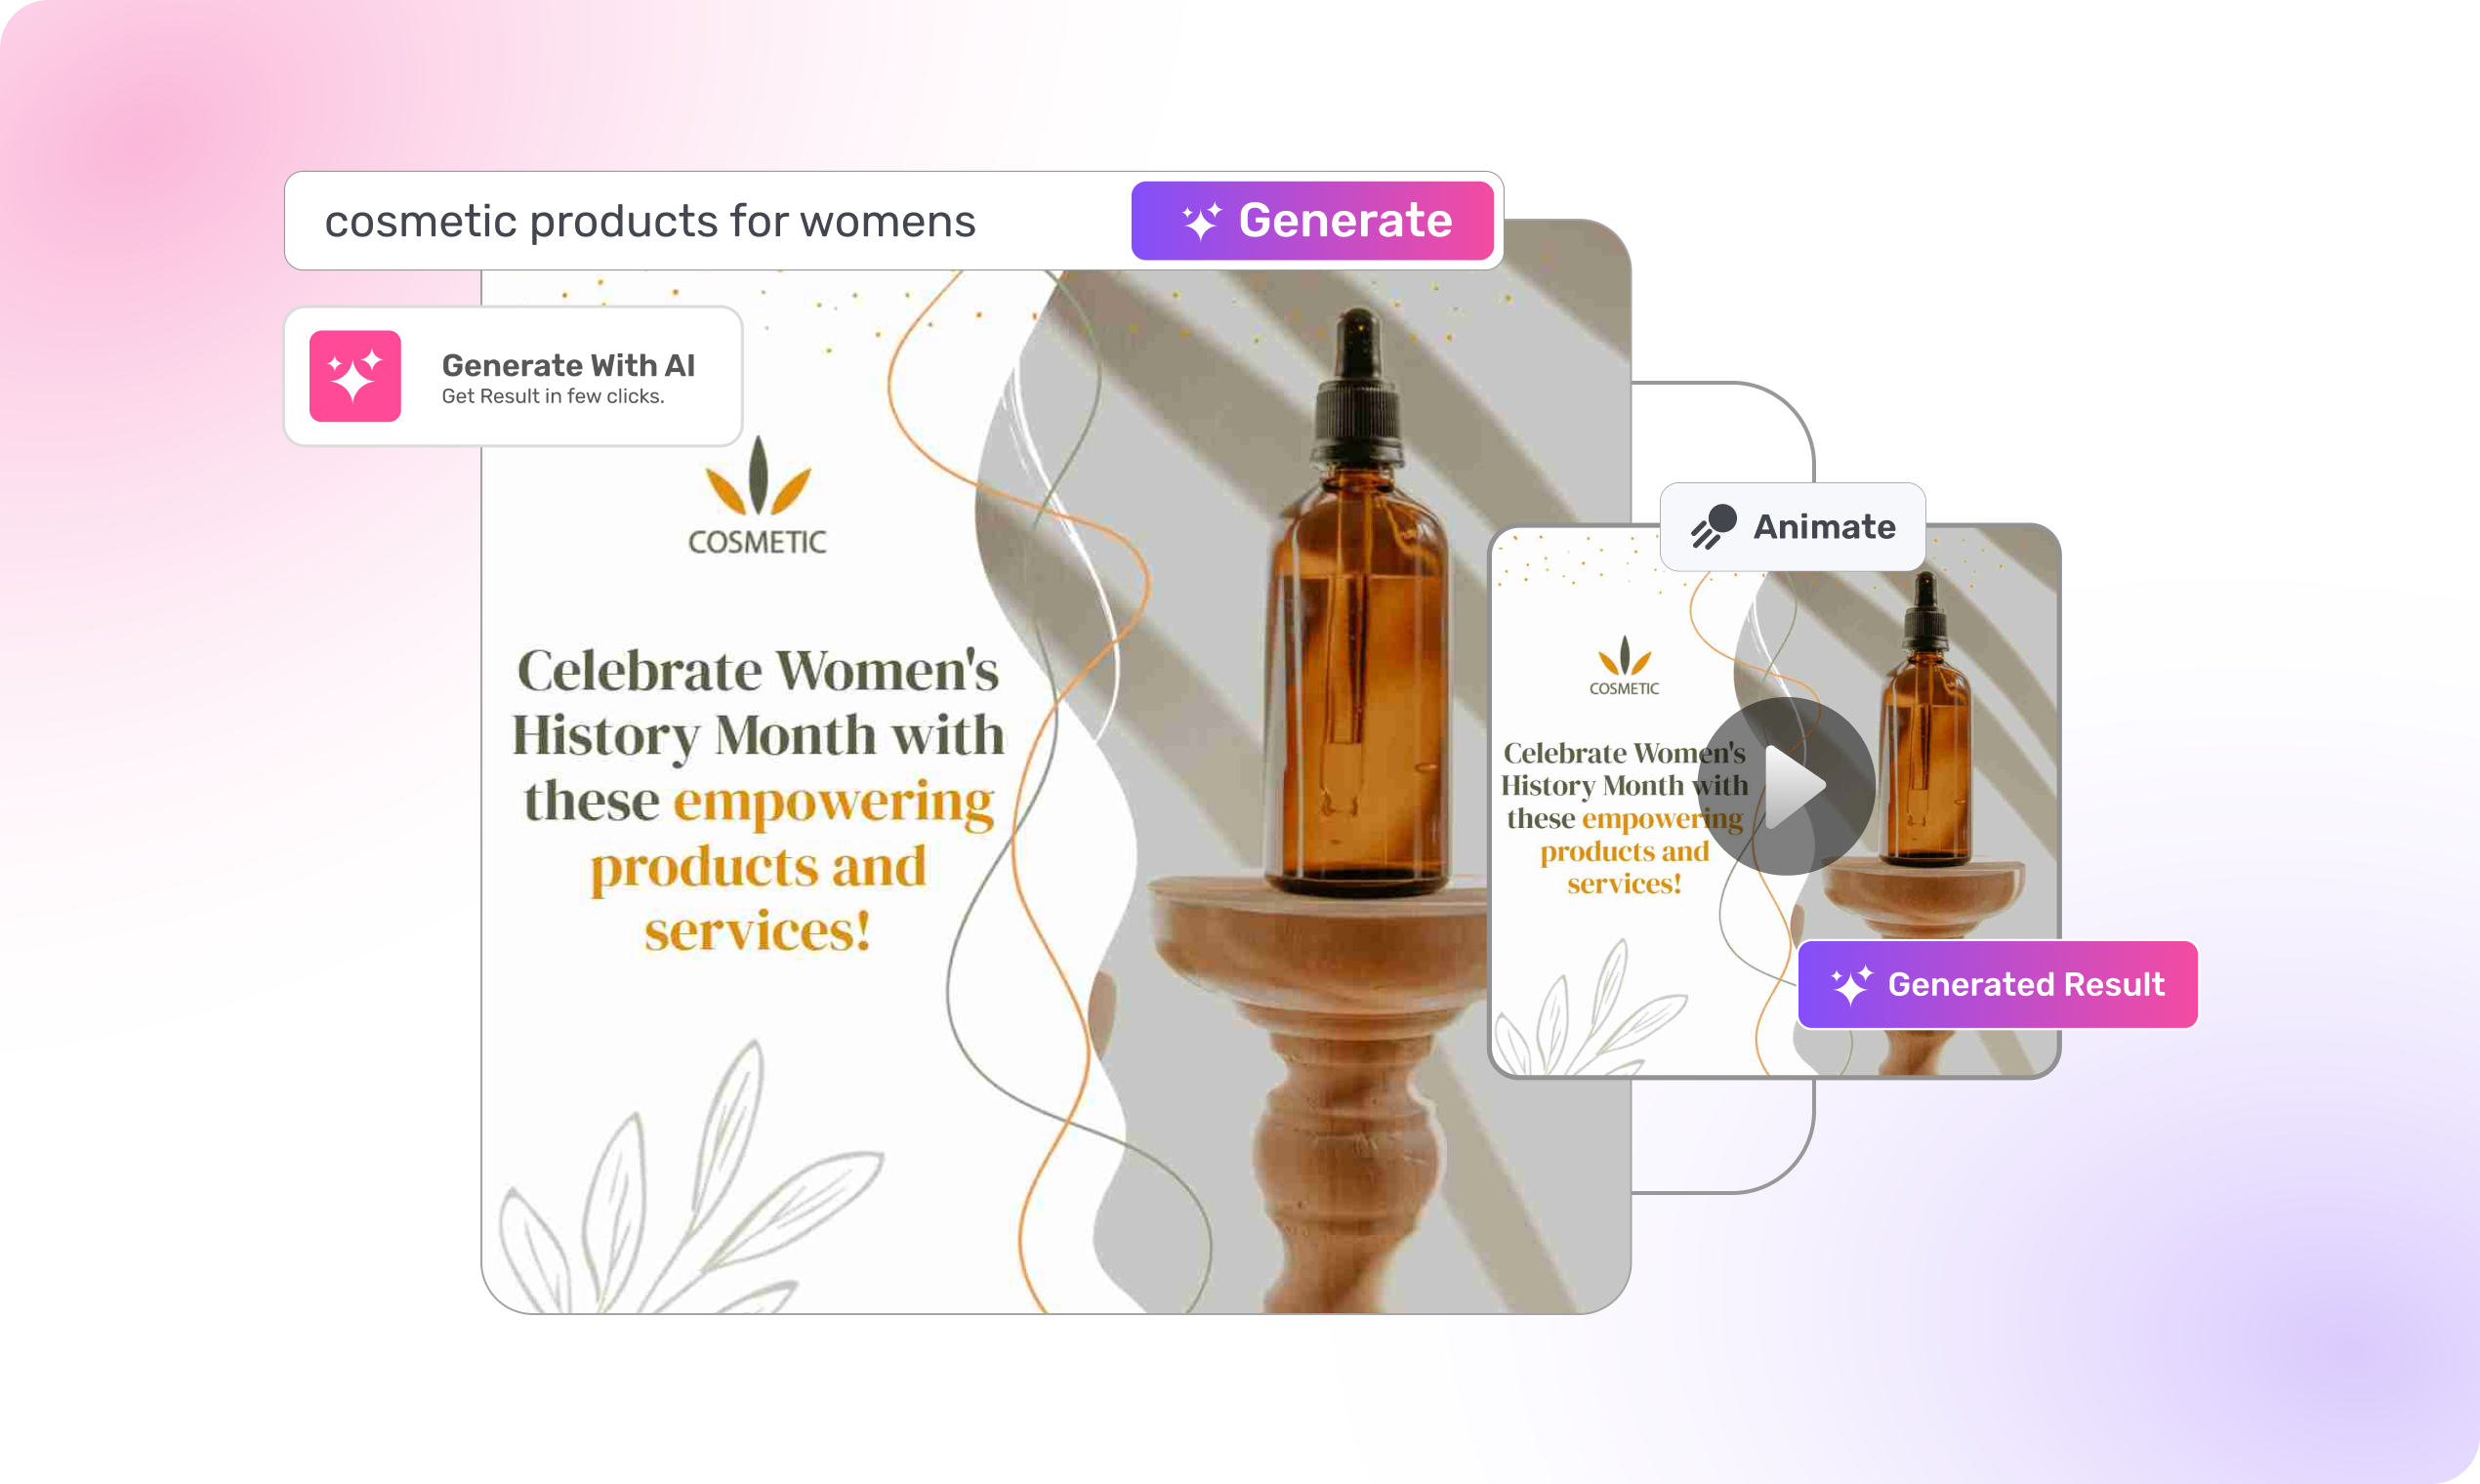Click the purple Generate button
Screen dimensions: 2480x1484
[1312, 221]
